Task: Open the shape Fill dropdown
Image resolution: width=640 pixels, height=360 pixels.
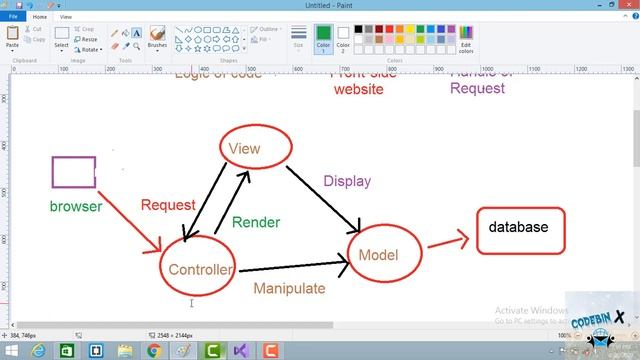Action: 261,40
